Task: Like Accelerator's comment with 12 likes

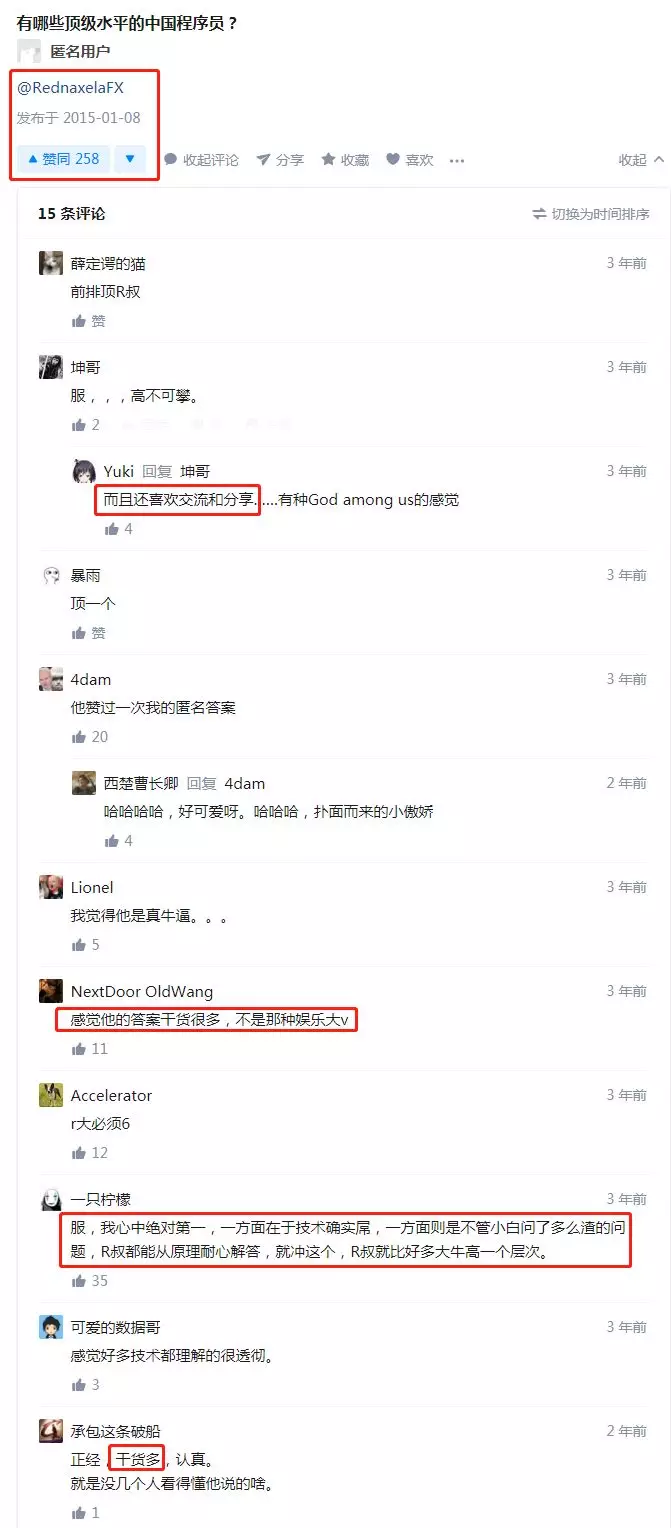Action: click(x=90, y=1153)
